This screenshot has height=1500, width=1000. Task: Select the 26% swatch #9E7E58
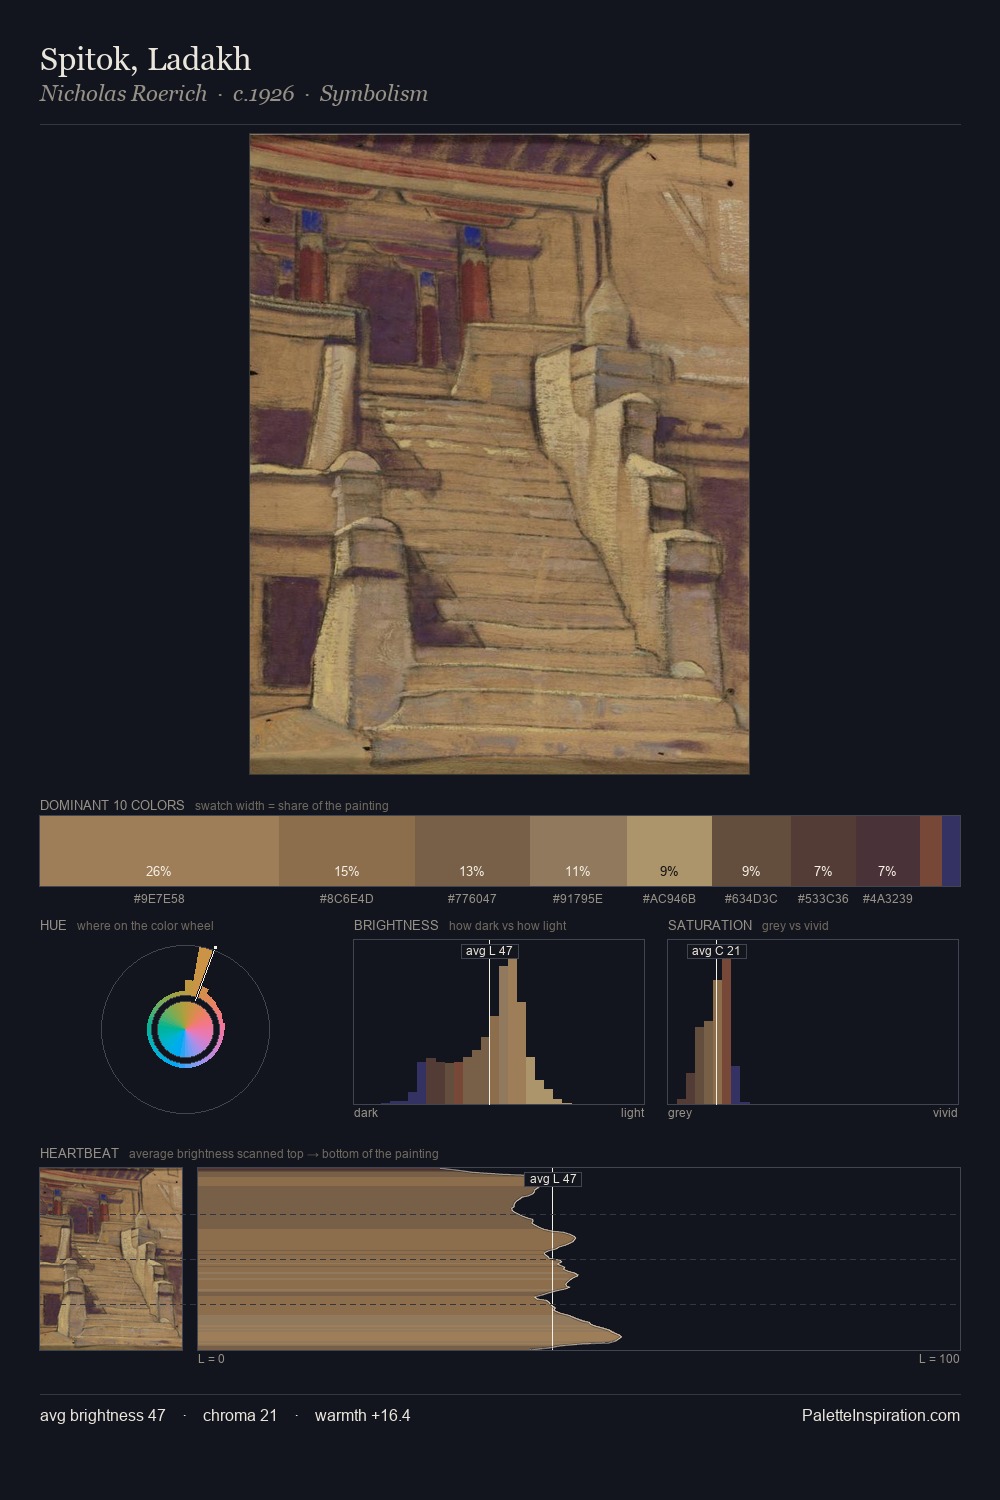coord(159,851)
